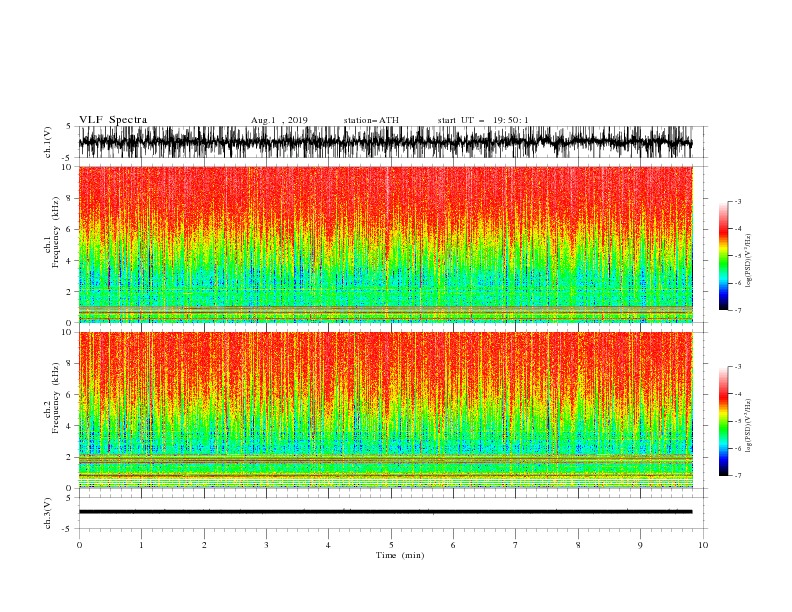Click time axis tick label "8"

(x=578, y=545)
